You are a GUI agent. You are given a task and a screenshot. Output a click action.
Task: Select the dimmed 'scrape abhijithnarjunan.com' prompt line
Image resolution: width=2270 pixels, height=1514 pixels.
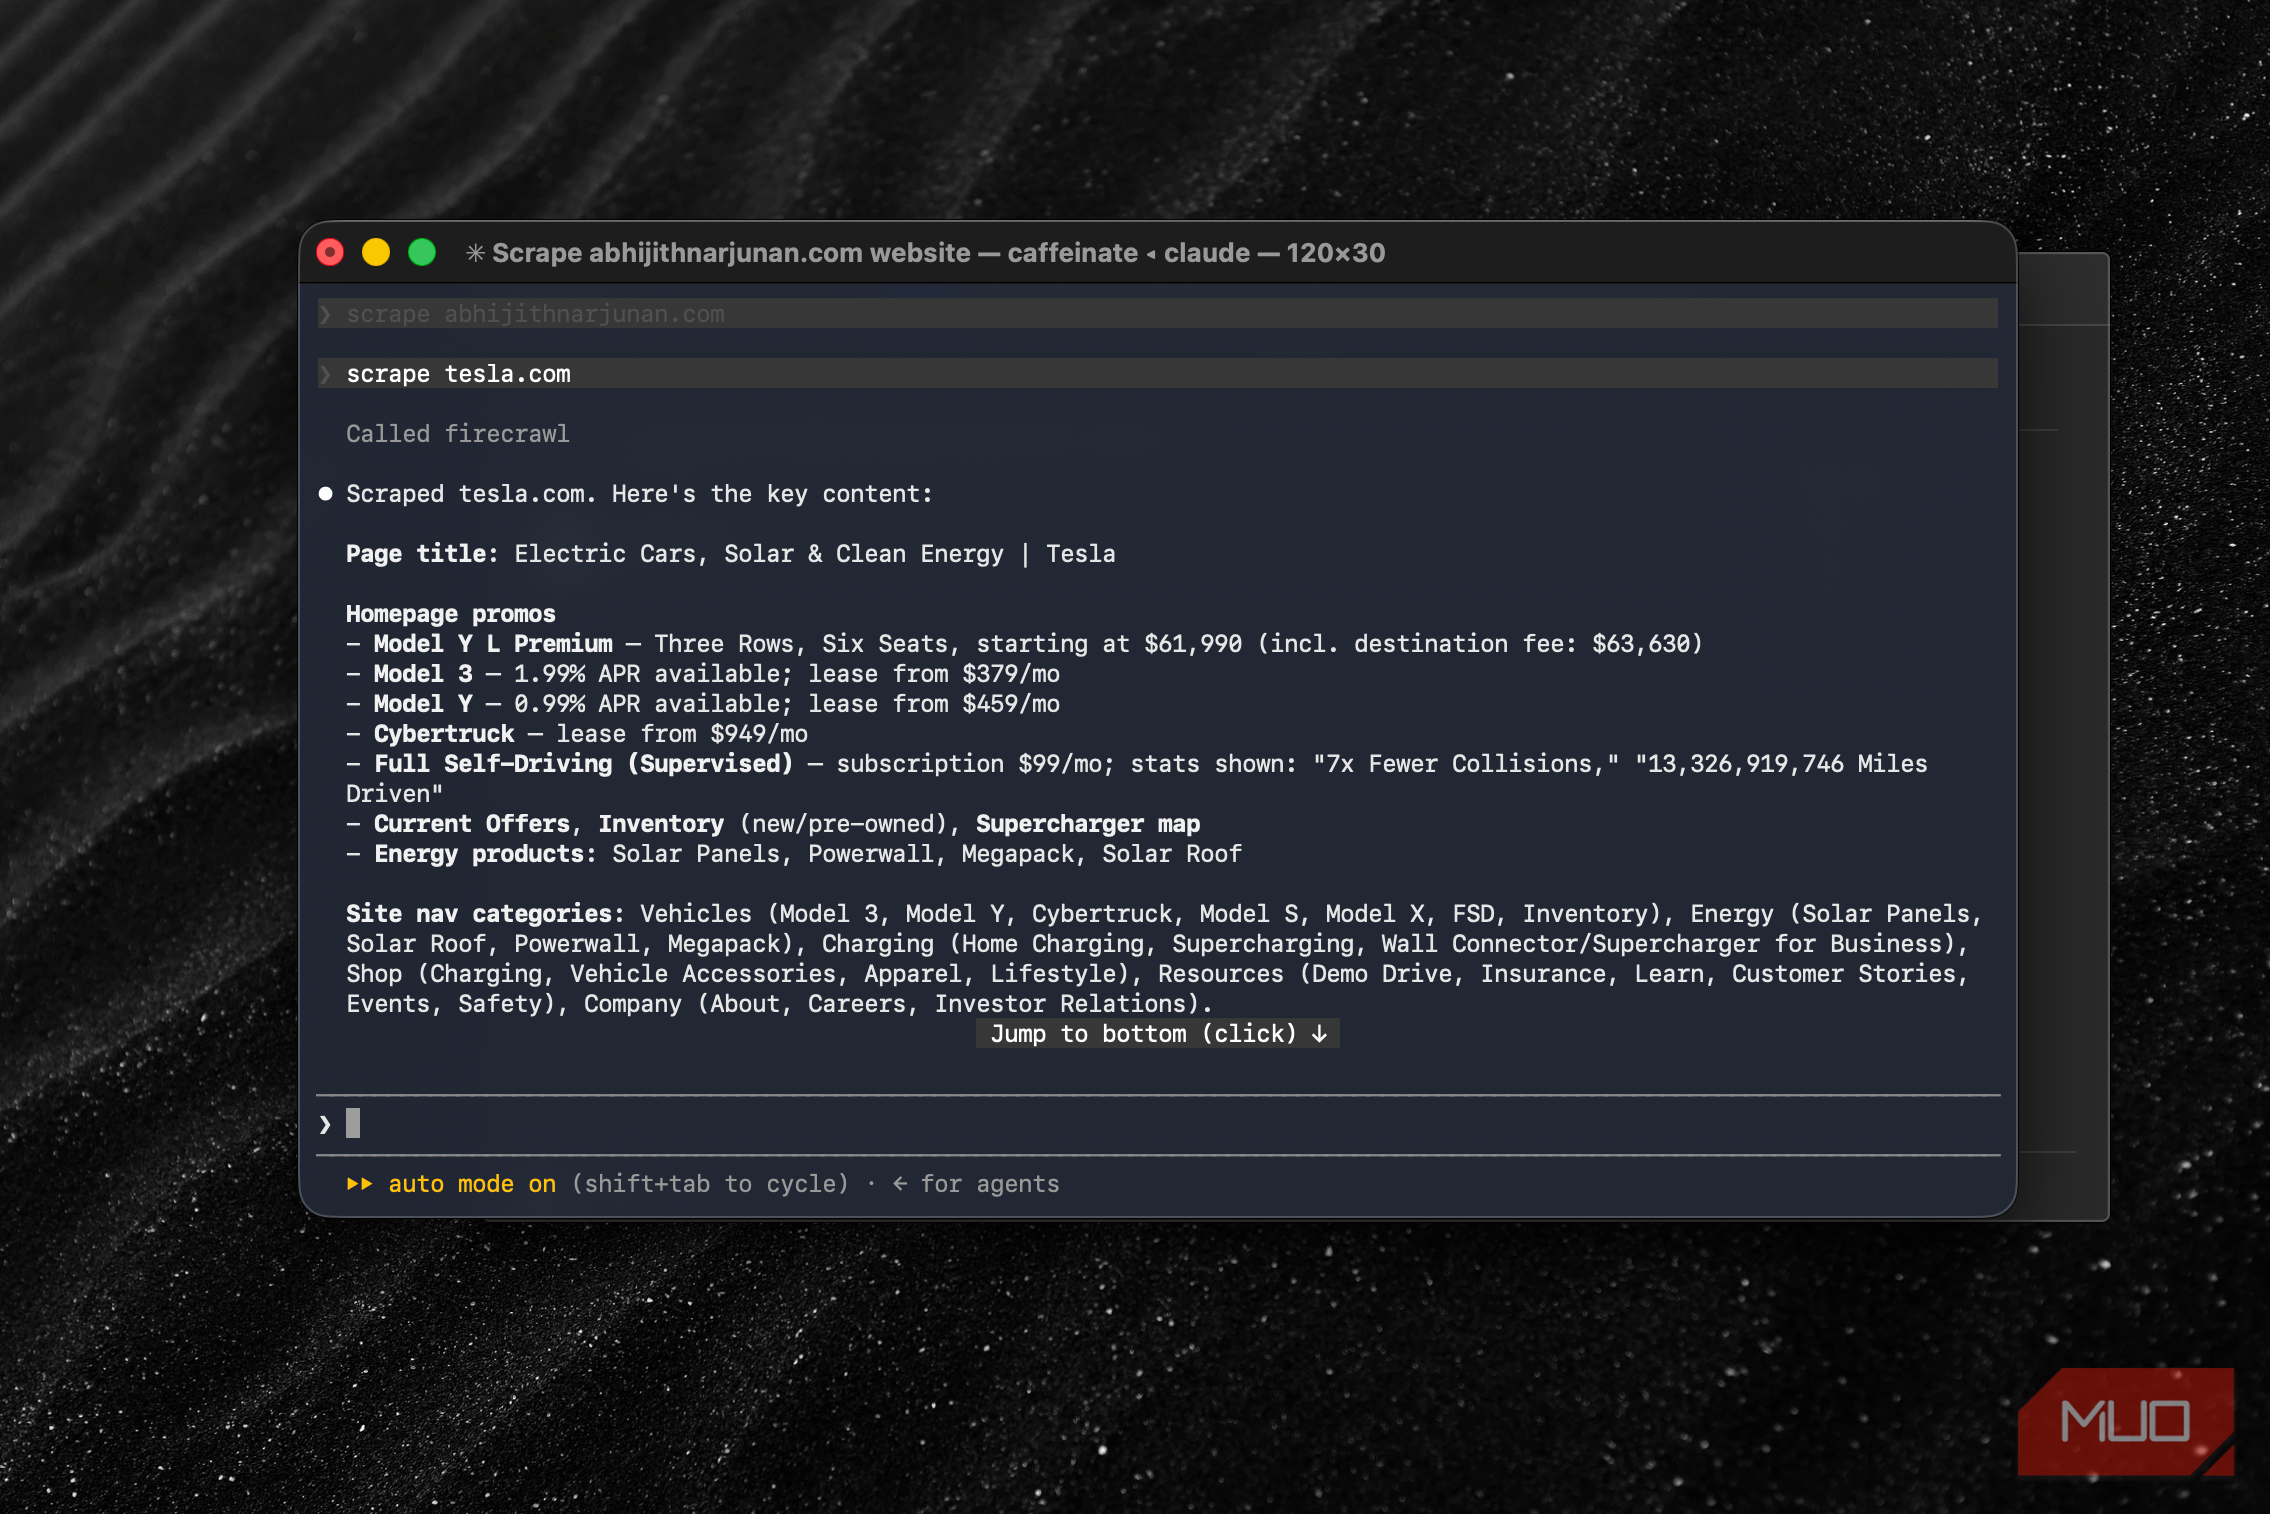point(1158,314)
